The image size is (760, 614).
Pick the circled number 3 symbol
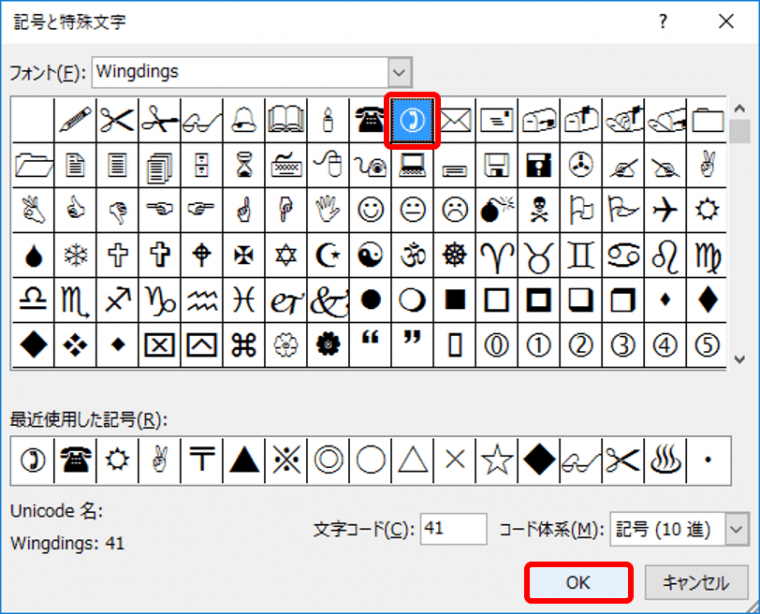tap(623, 345)
